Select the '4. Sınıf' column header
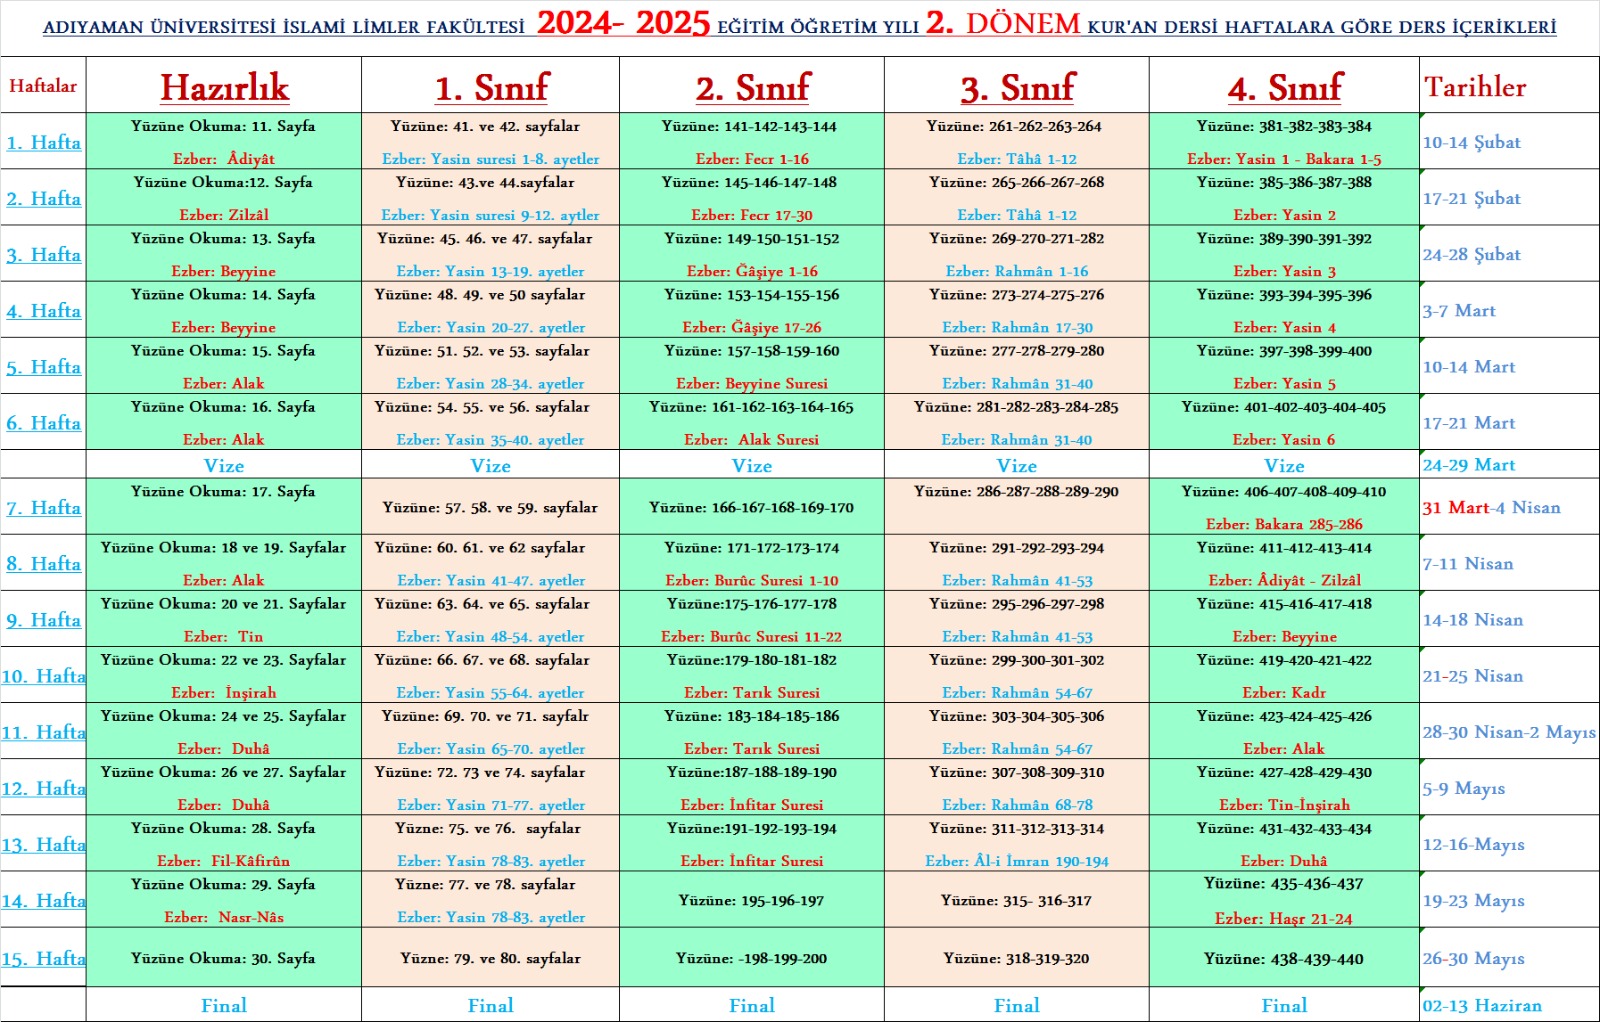The height and width of the screenshot is (1022, 1600). [1285, 88]
